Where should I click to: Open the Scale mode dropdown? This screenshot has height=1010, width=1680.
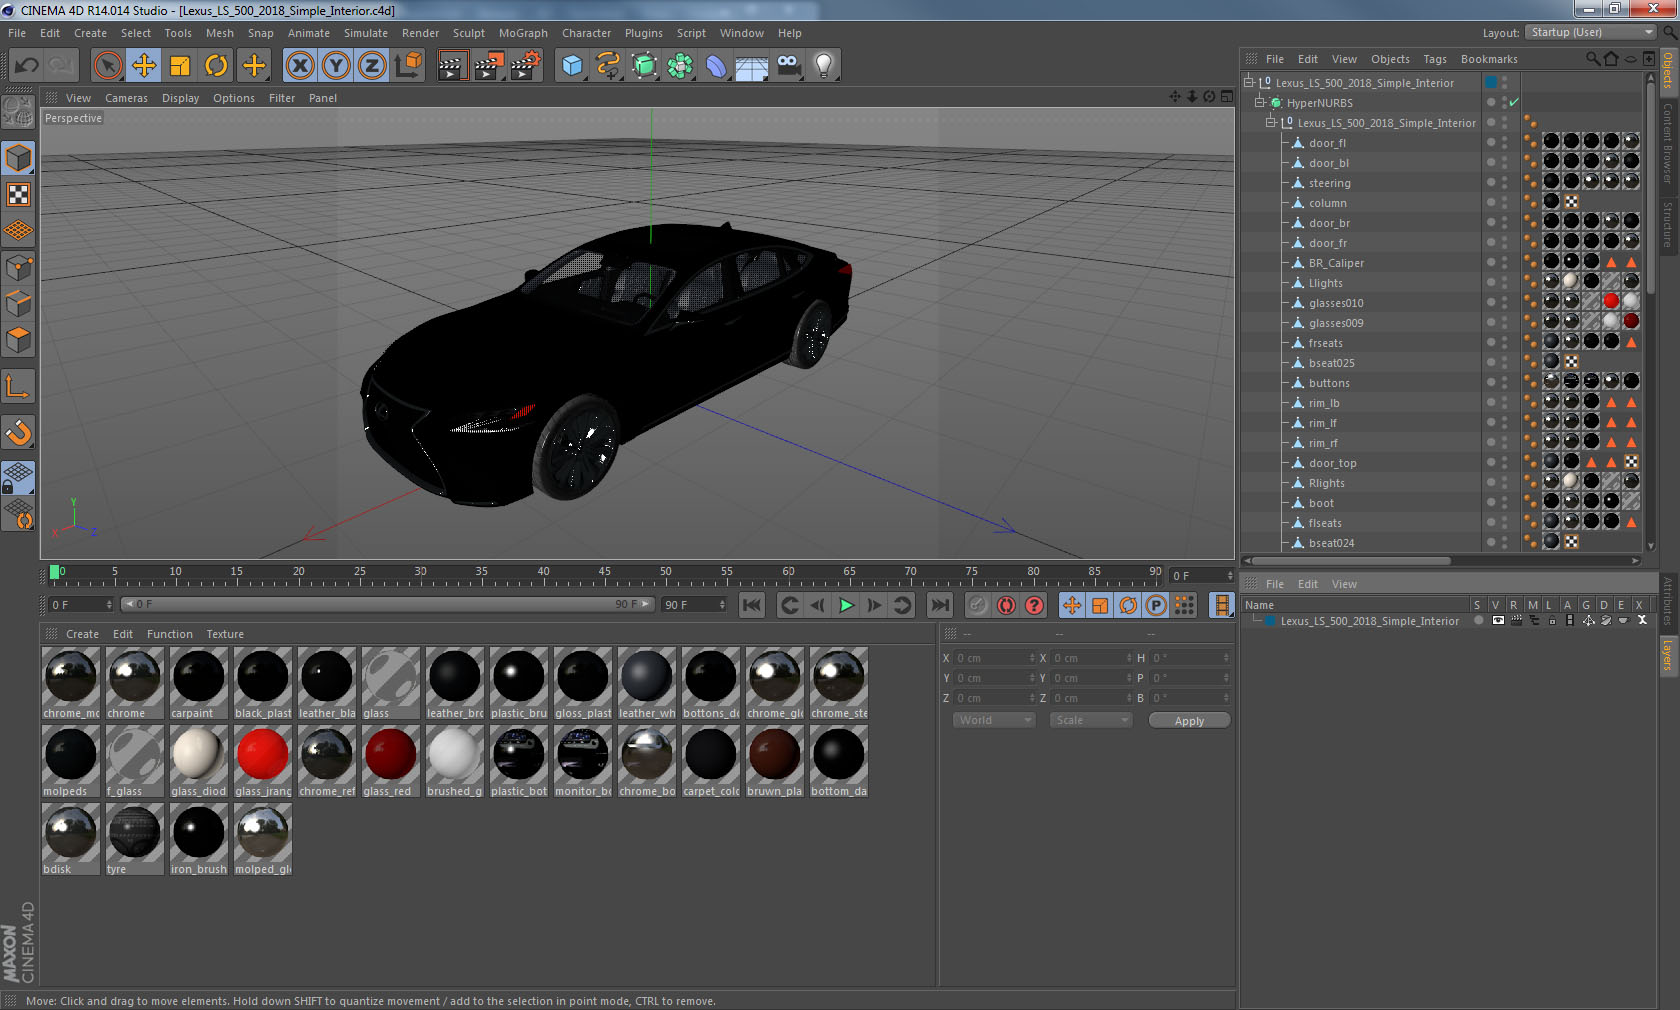[1090, 720]
